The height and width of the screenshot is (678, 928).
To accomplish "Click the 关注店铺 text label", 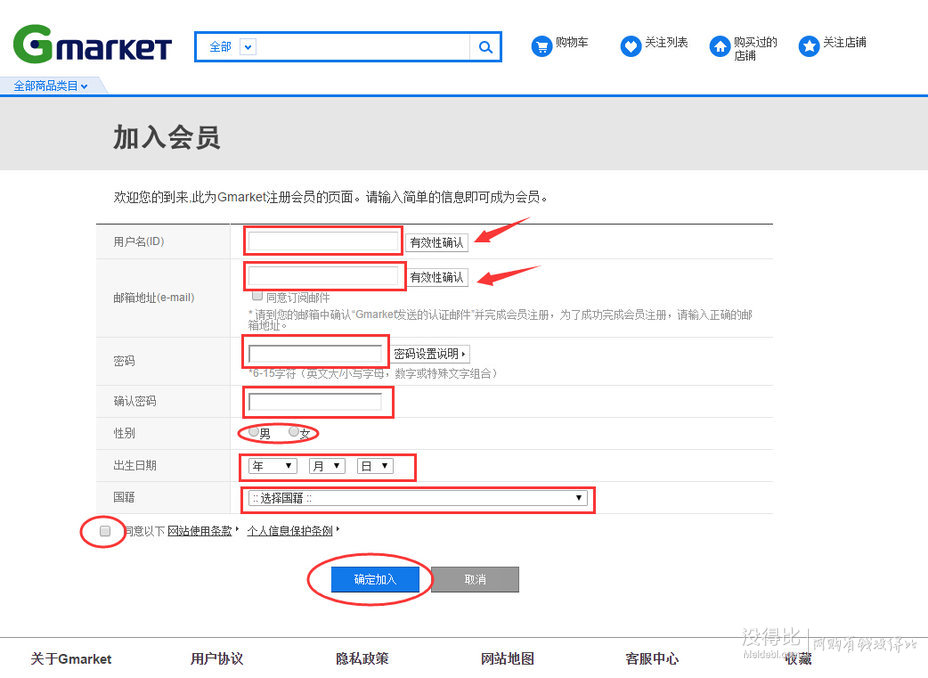I will (845, 42).
